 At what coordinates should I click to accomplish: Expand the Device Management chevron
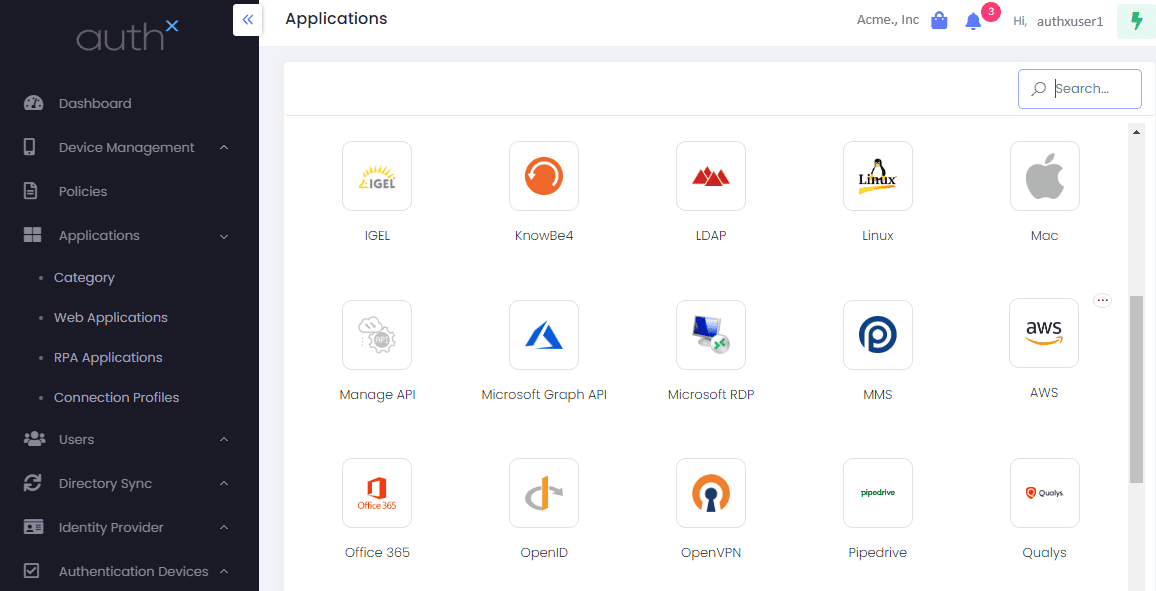coord(224,147)
